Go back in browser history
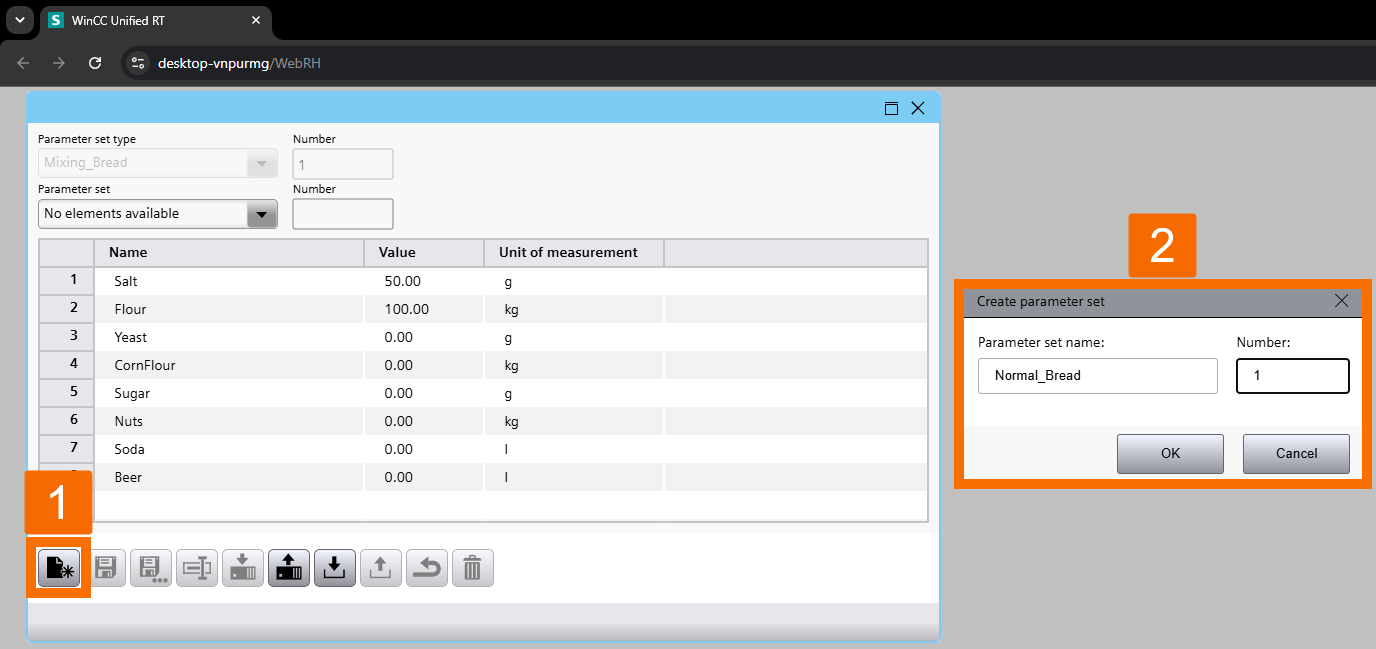 (x=23, y=63)
